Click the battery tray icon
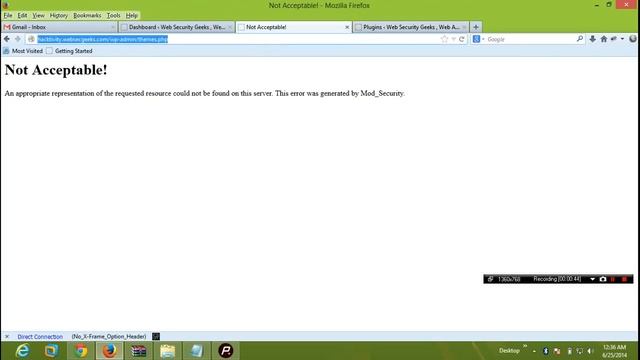Image resolution: width=640 pixels, height=360 pixels. [x=570, y=351]
